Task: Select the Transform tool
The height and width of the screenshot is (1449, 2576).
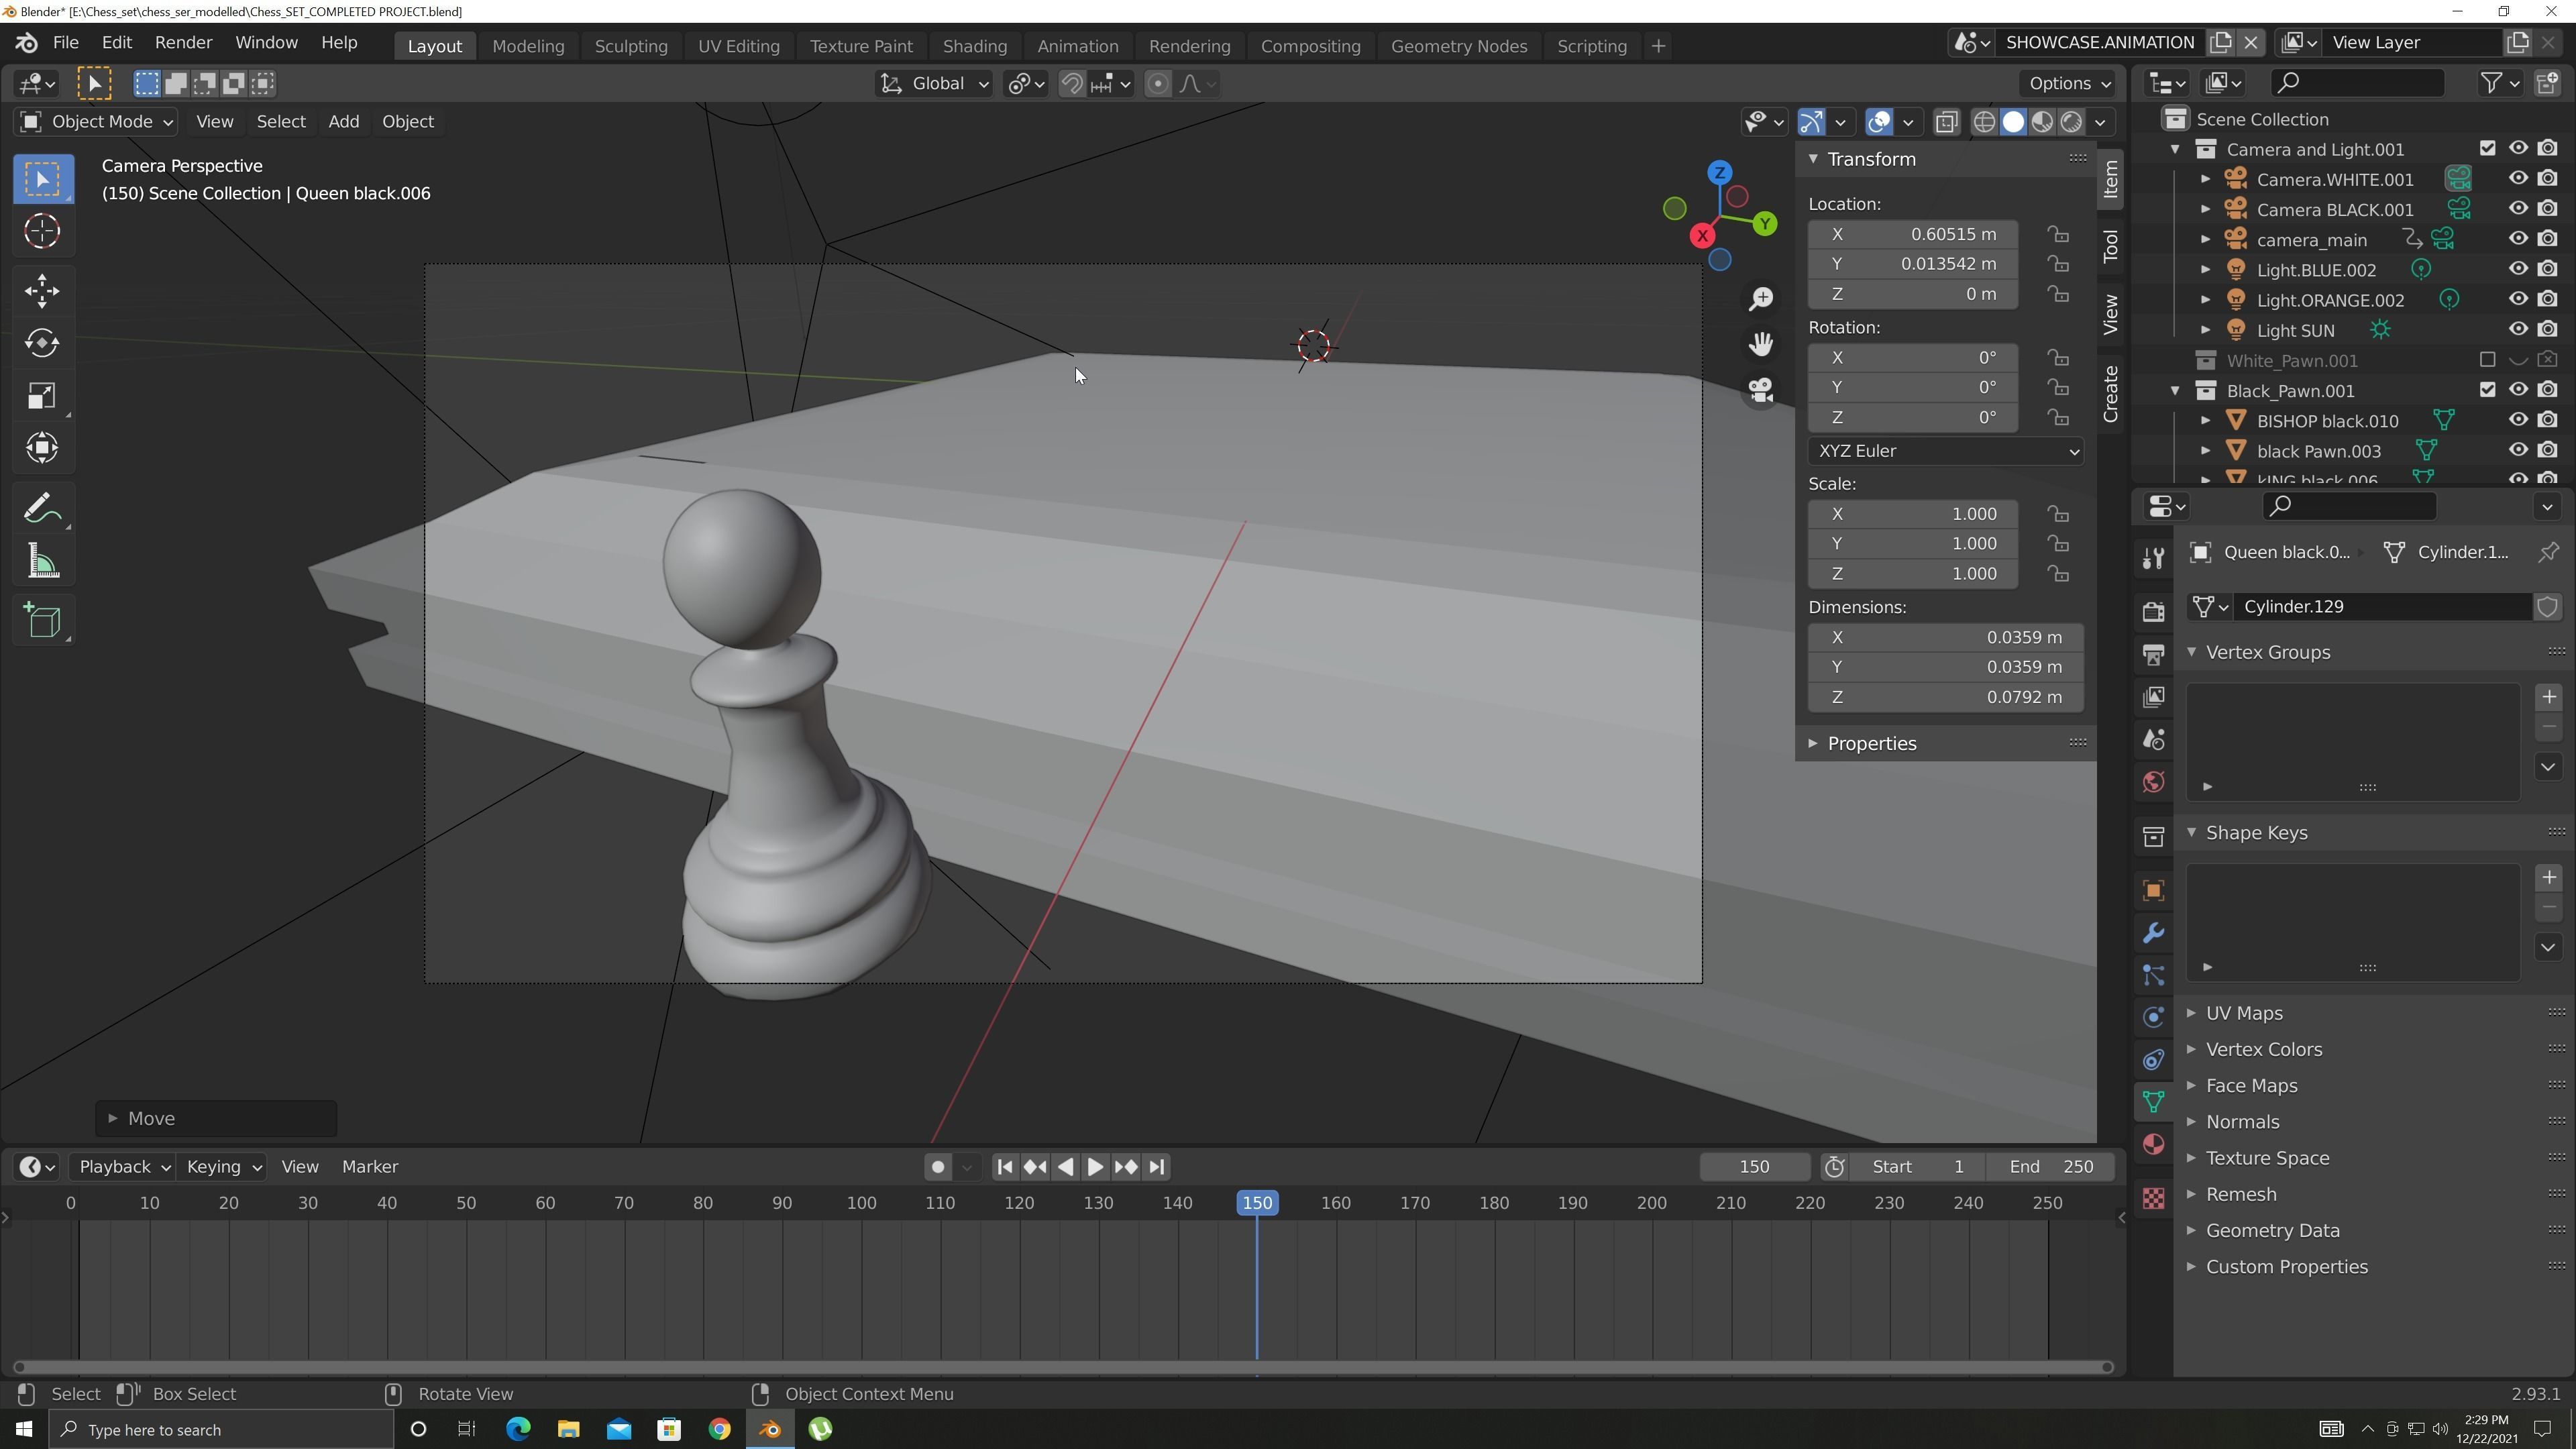Action: [x=42, y=447]
